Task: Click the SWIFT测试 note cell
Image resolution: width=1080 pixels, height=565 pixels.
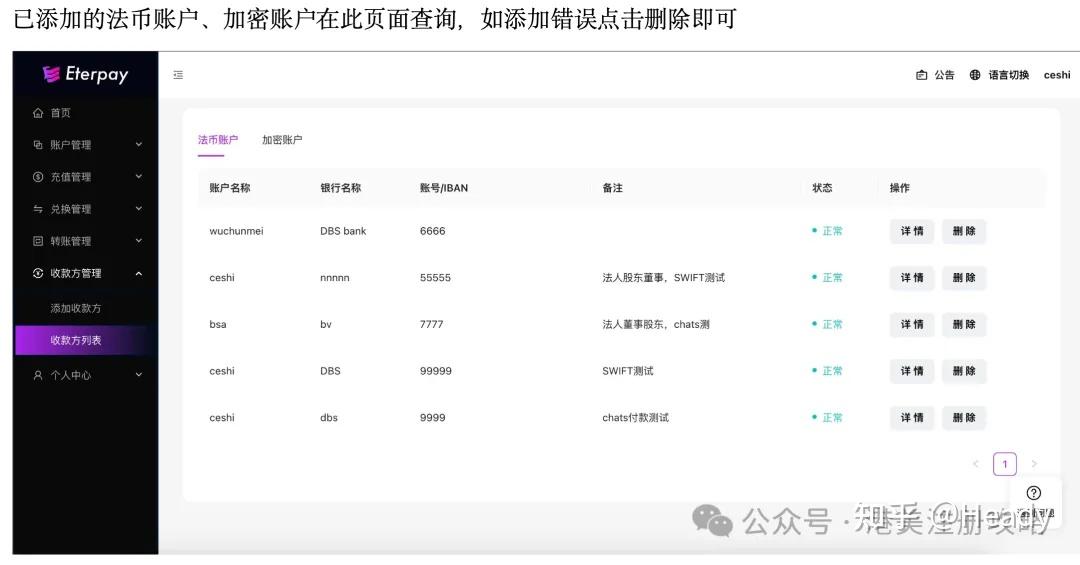Action: tap(627, 371)
